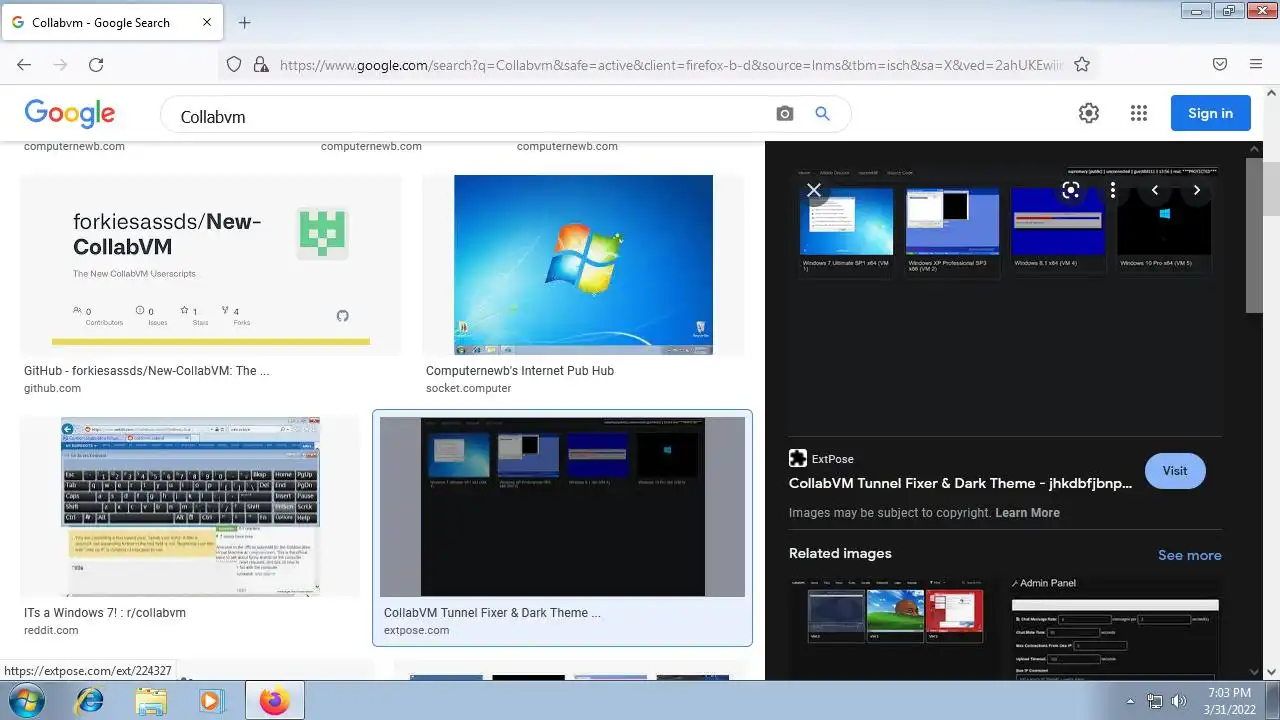Screen dimensions: 1280x720
Task: Click the network tray icon
Action: tap(1155, 701)
